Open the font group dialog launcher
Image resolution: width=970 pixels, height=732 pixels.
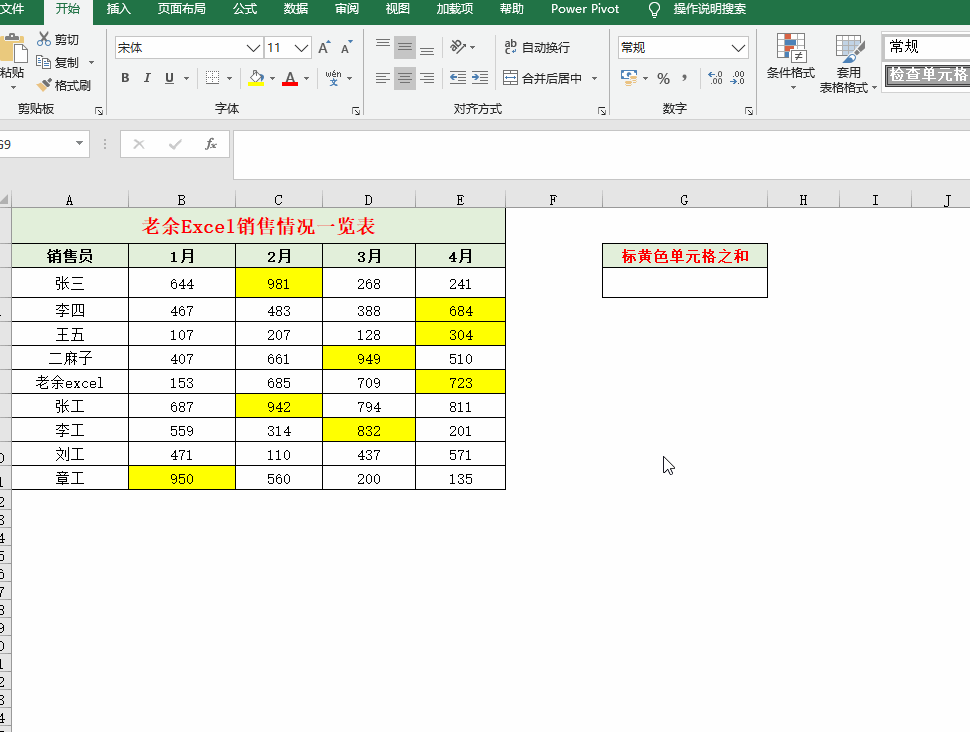tap(356, 111)
